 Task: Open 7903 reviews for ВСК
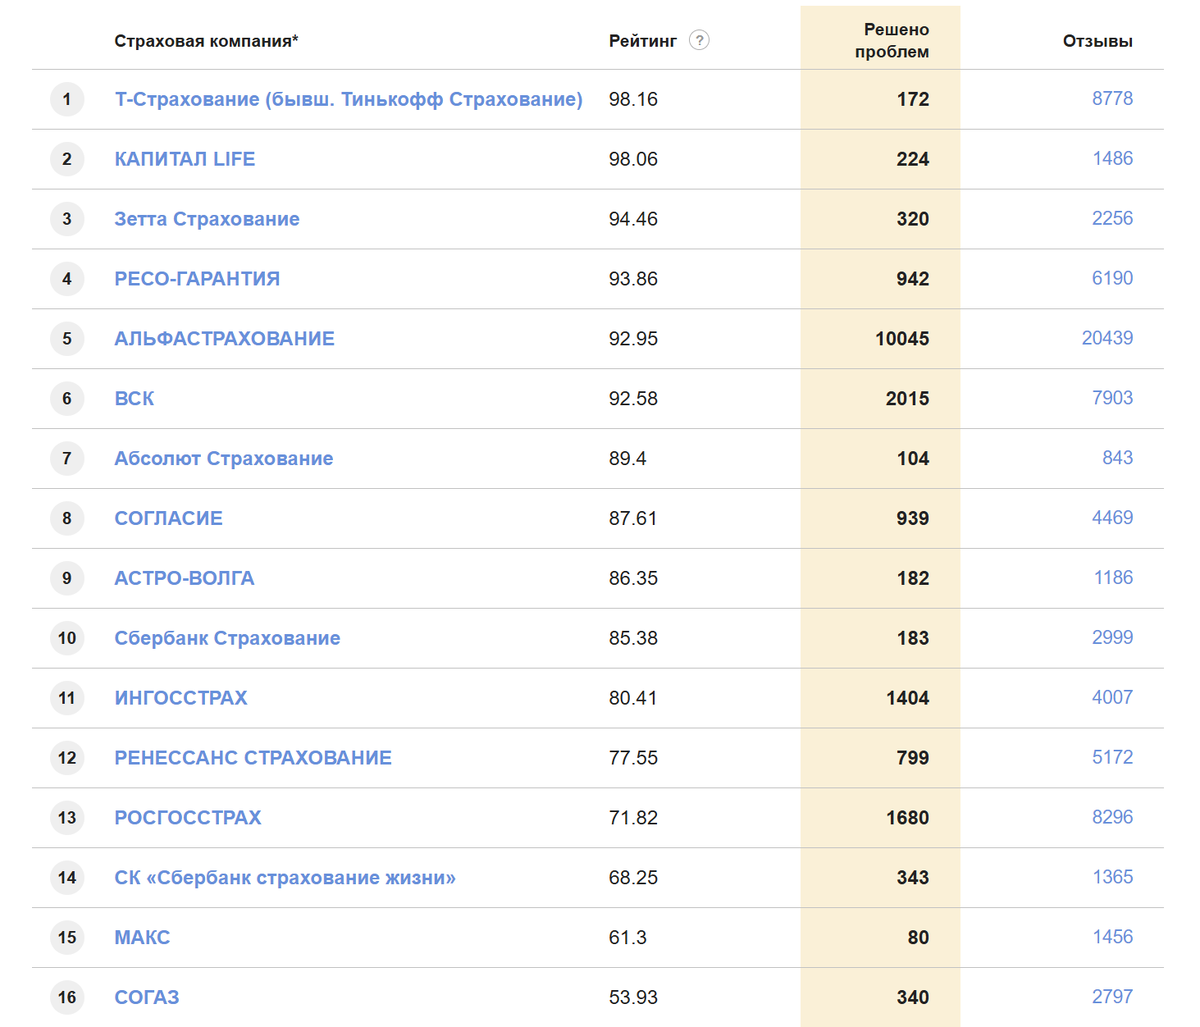click(1112, 398)
